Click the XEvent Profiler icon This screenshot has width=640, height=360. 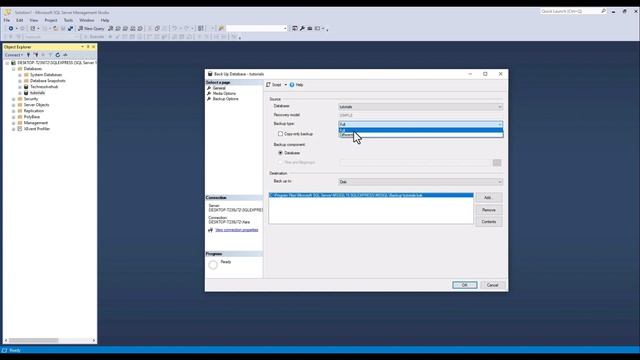[20, 129]
